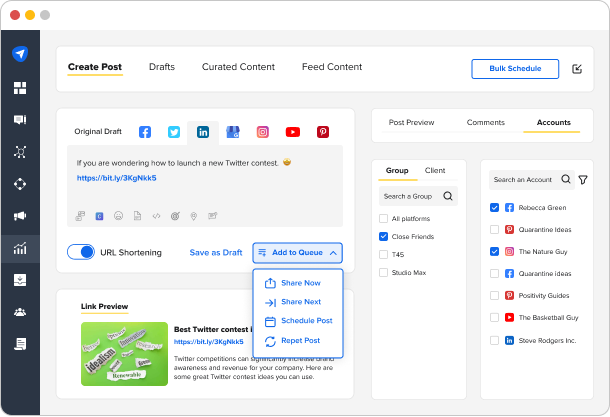Choose Repet Post from the queue menu
Screen dimensions: 610x417
tap(292, 341)
